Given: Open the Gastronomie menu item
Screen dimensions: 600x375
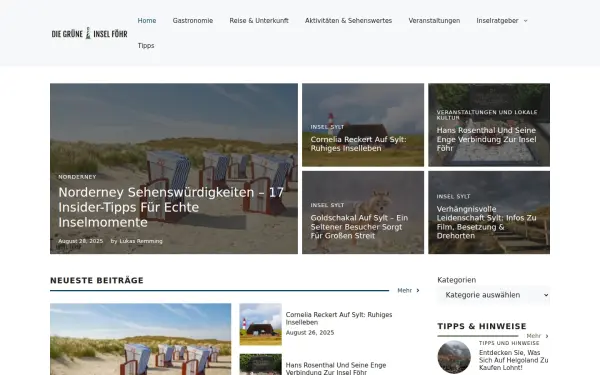Looking at the screenshot, I should point(193,21).
